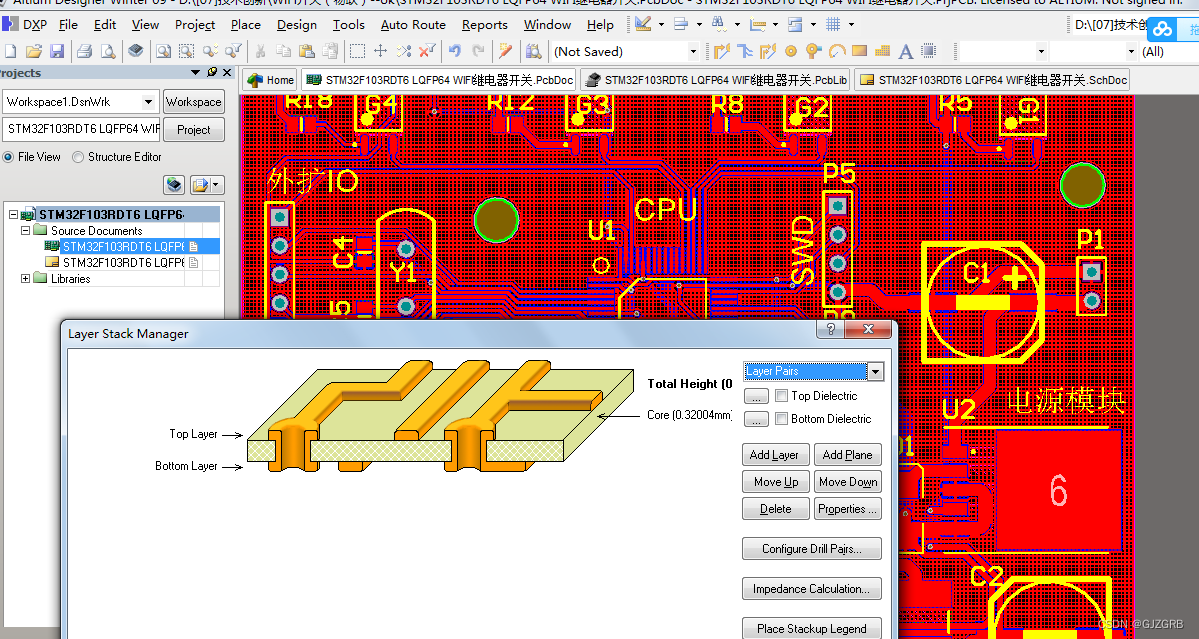The width and height of the screenshot is (1199, 639).
Task: Click the Undo icon on the toolbar
Action: (x=454, y=50)
